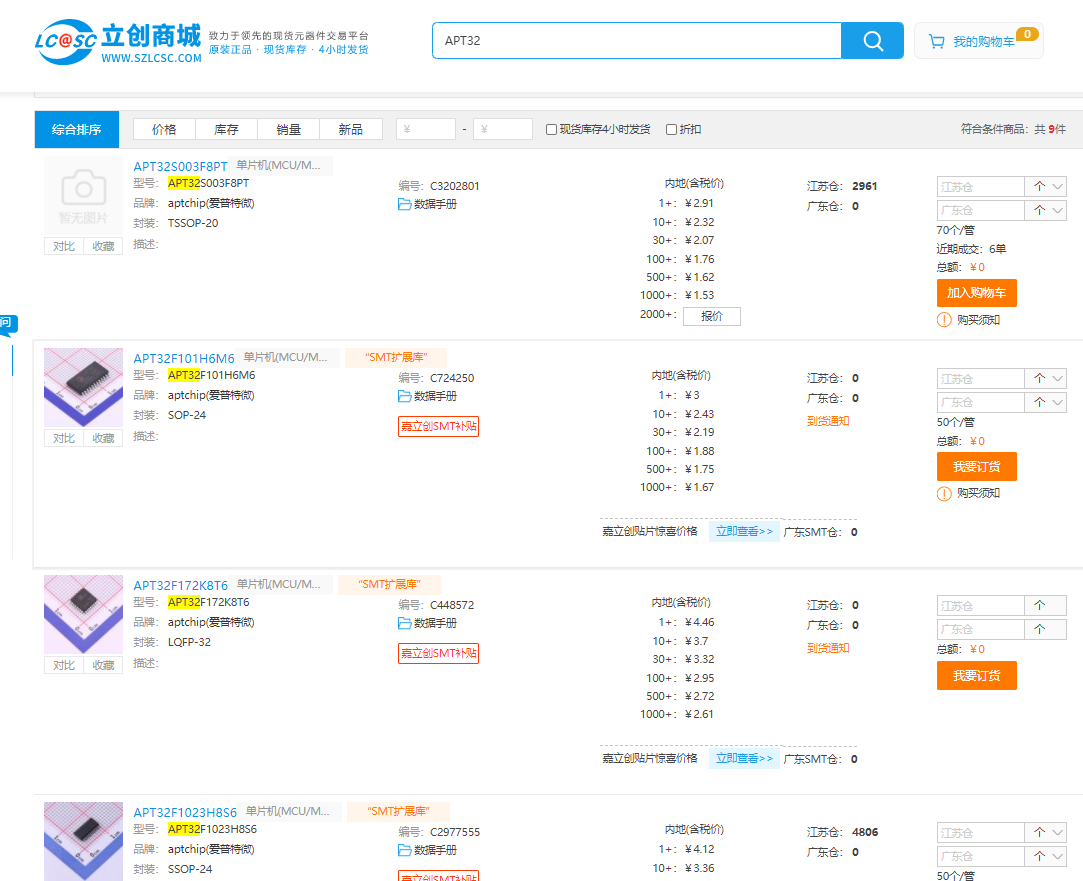Image resolution: width=1083 pixels, height=881 pixels.
Task: Open product link APT32F172K8T6
Action: coord(180,585)
